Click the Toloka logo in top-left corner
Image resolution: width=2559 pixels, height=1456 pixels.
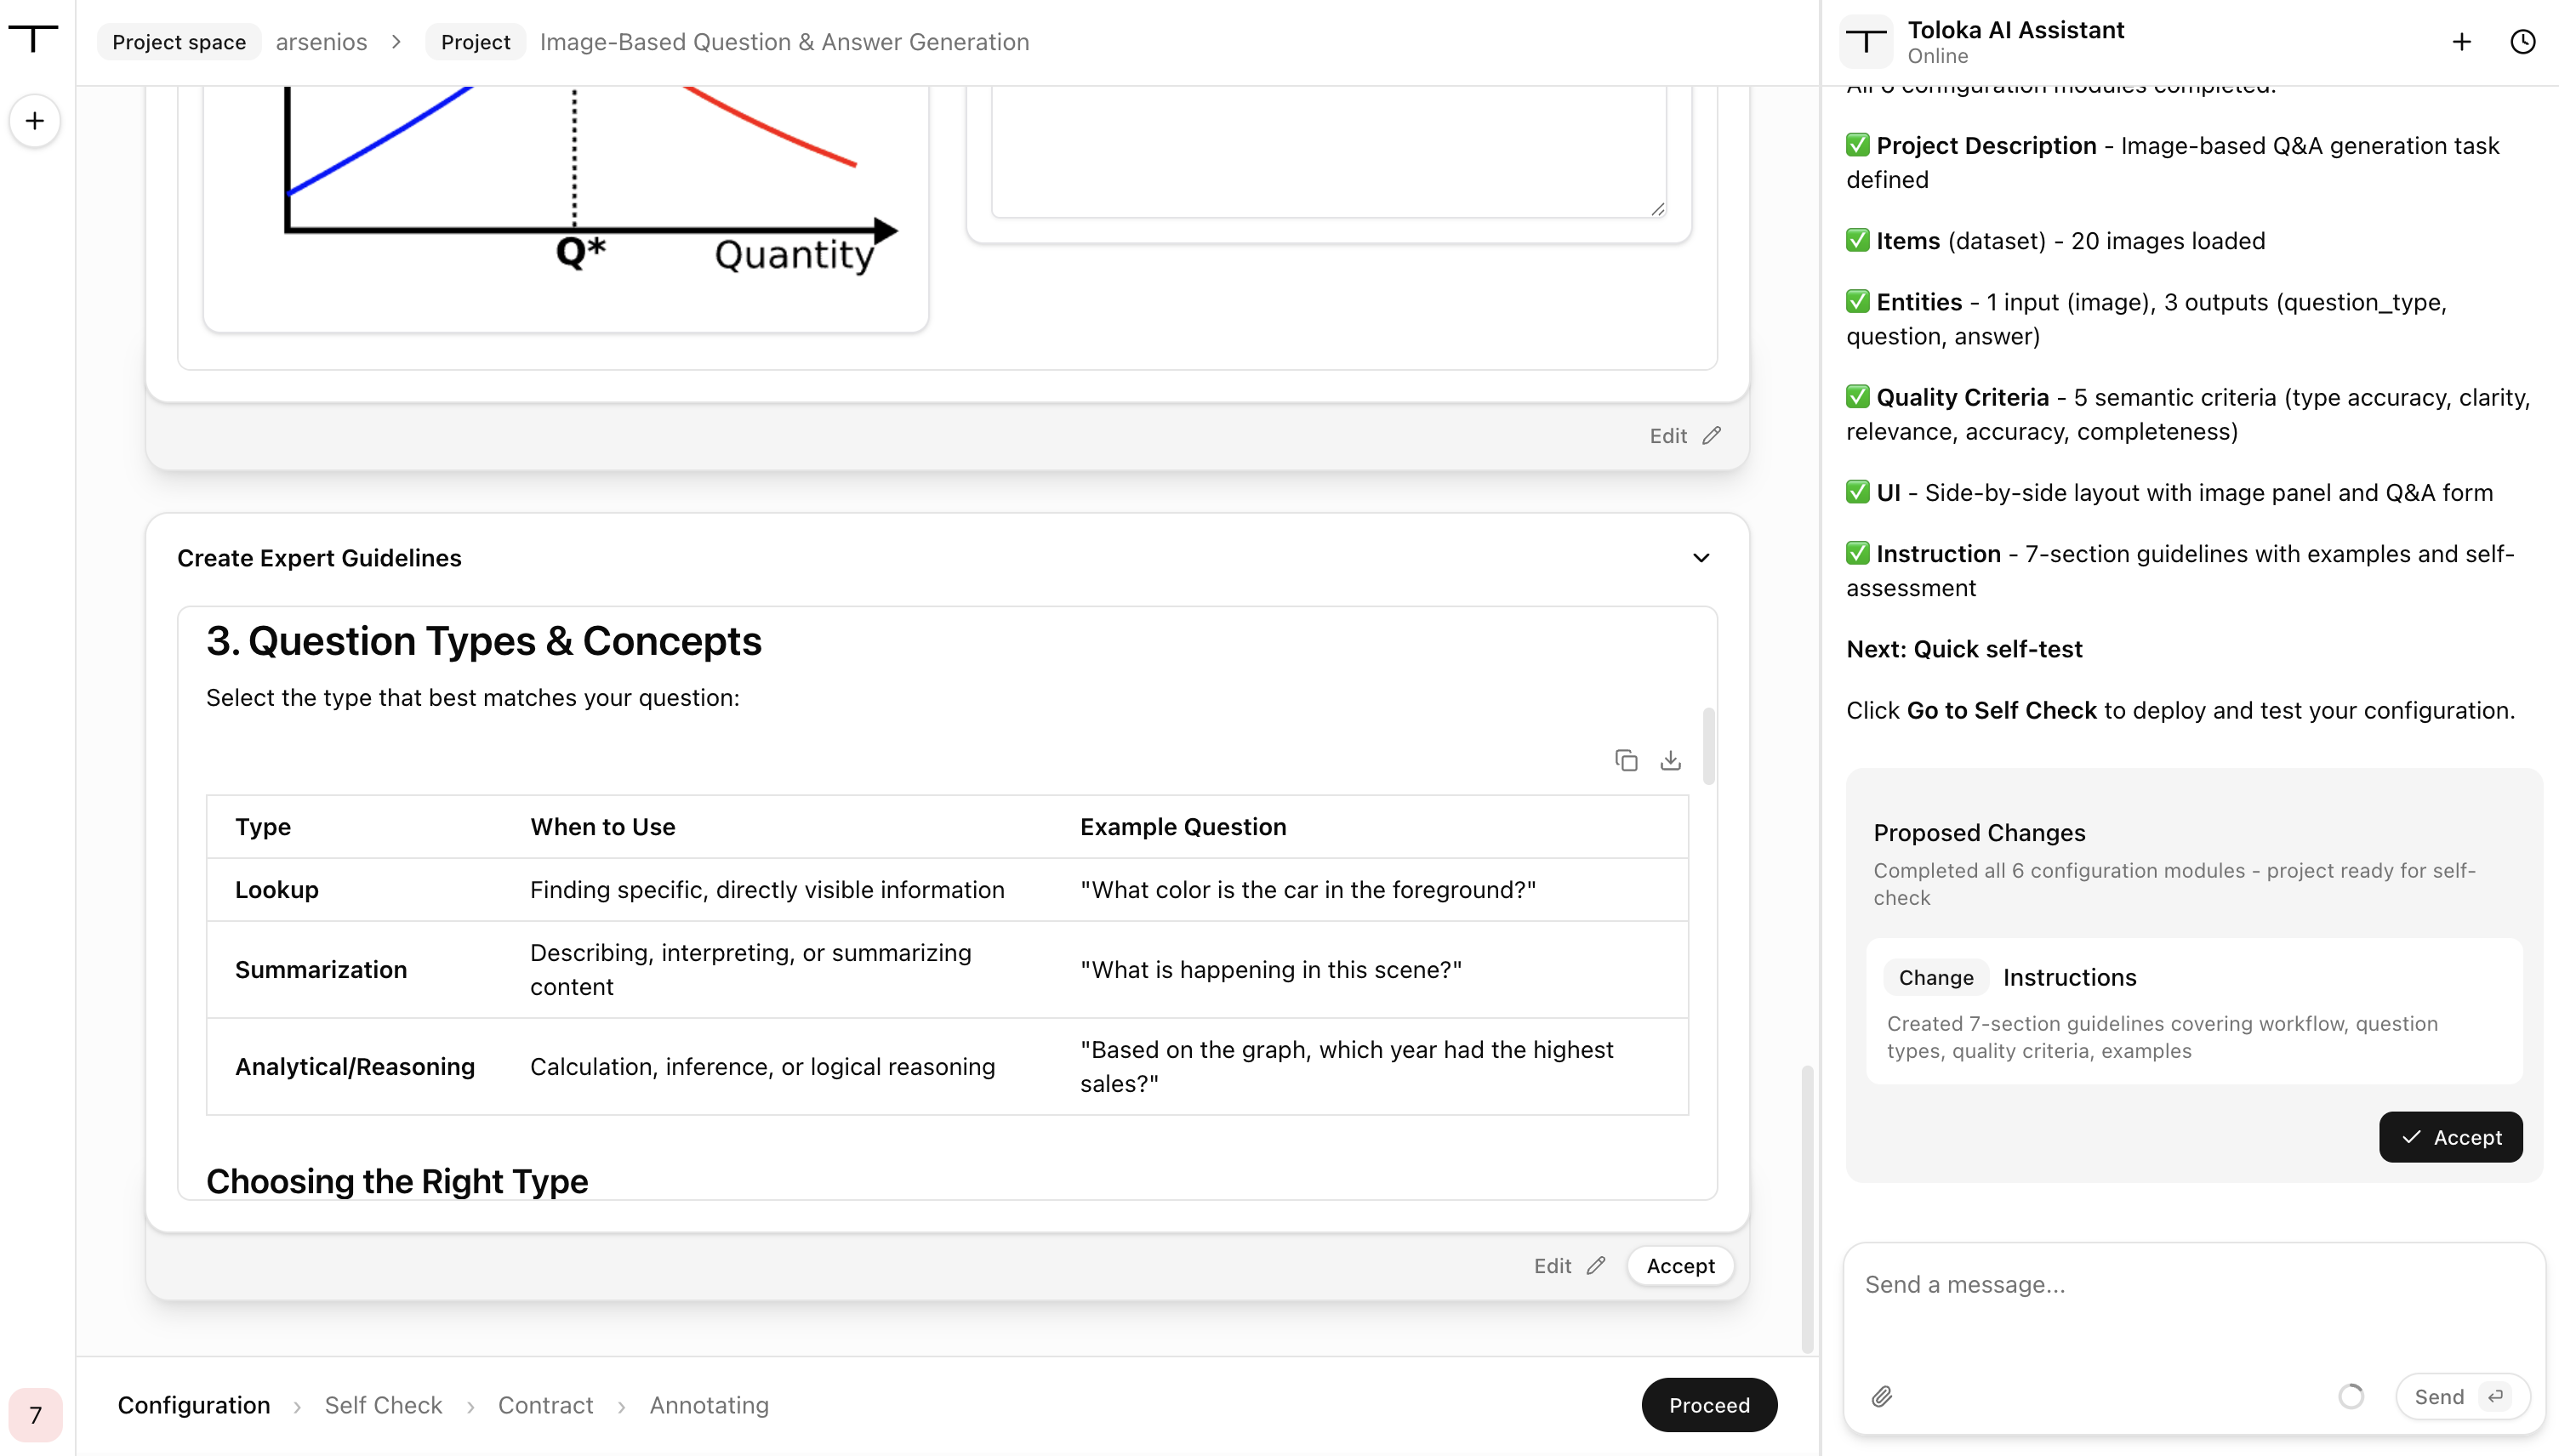[x=34, y=38]
